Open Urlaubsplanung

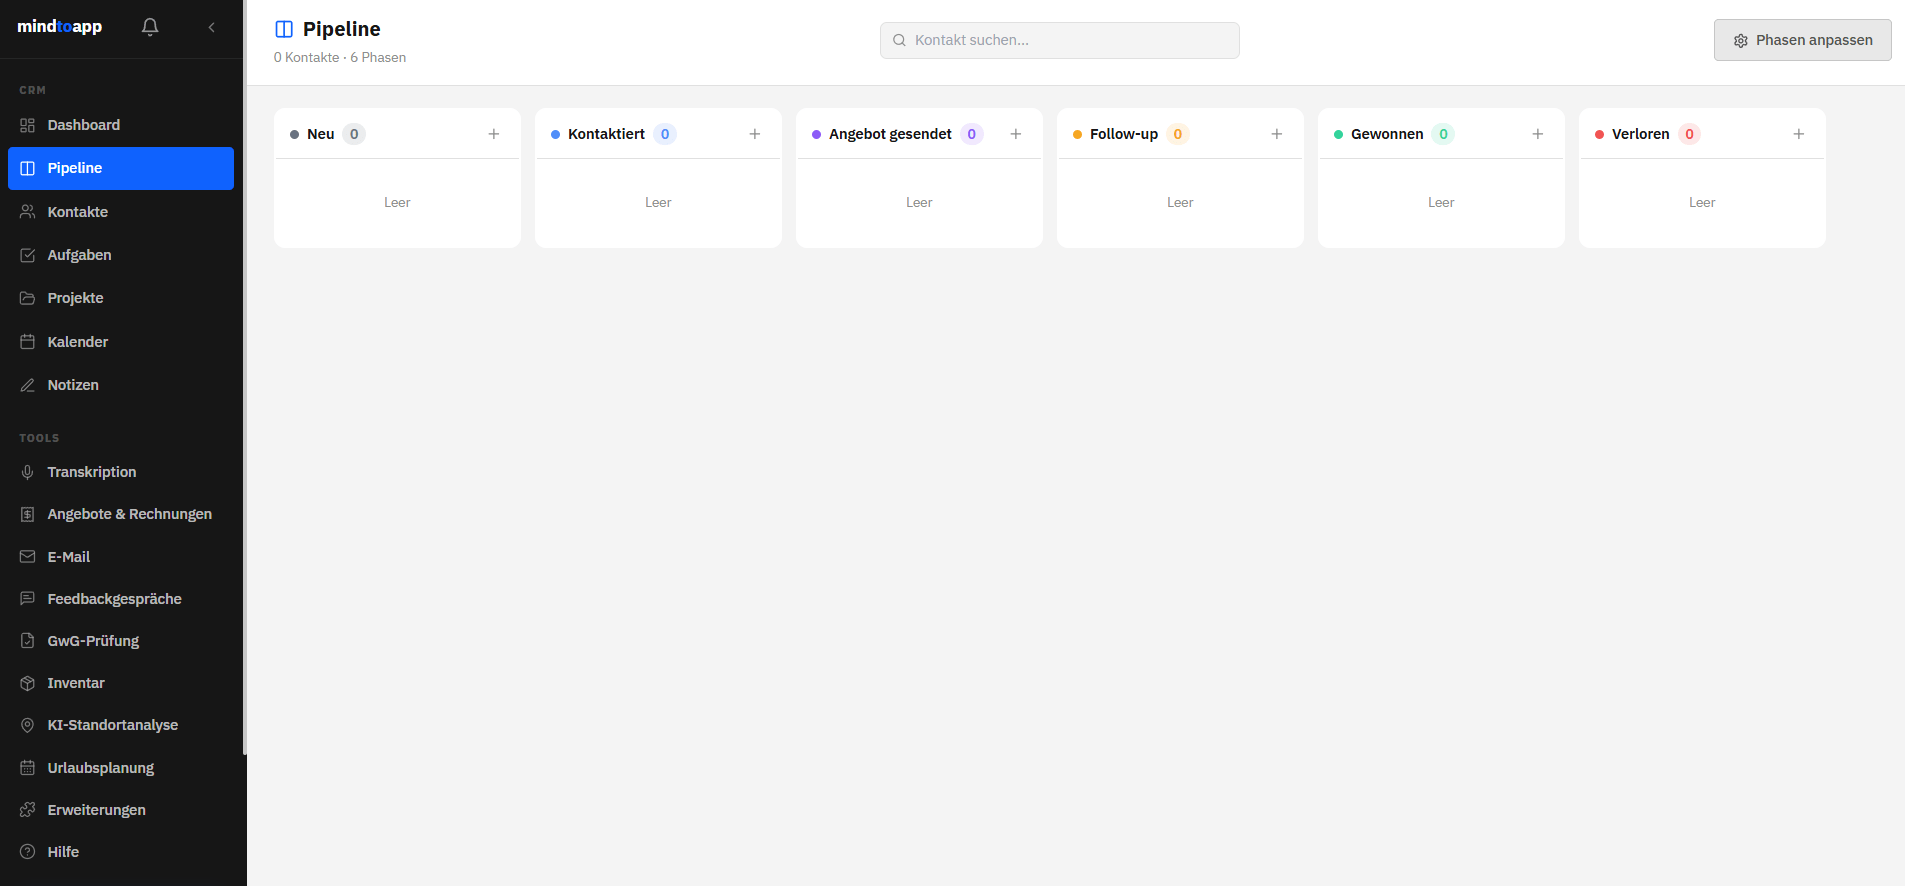pos(121,768)
